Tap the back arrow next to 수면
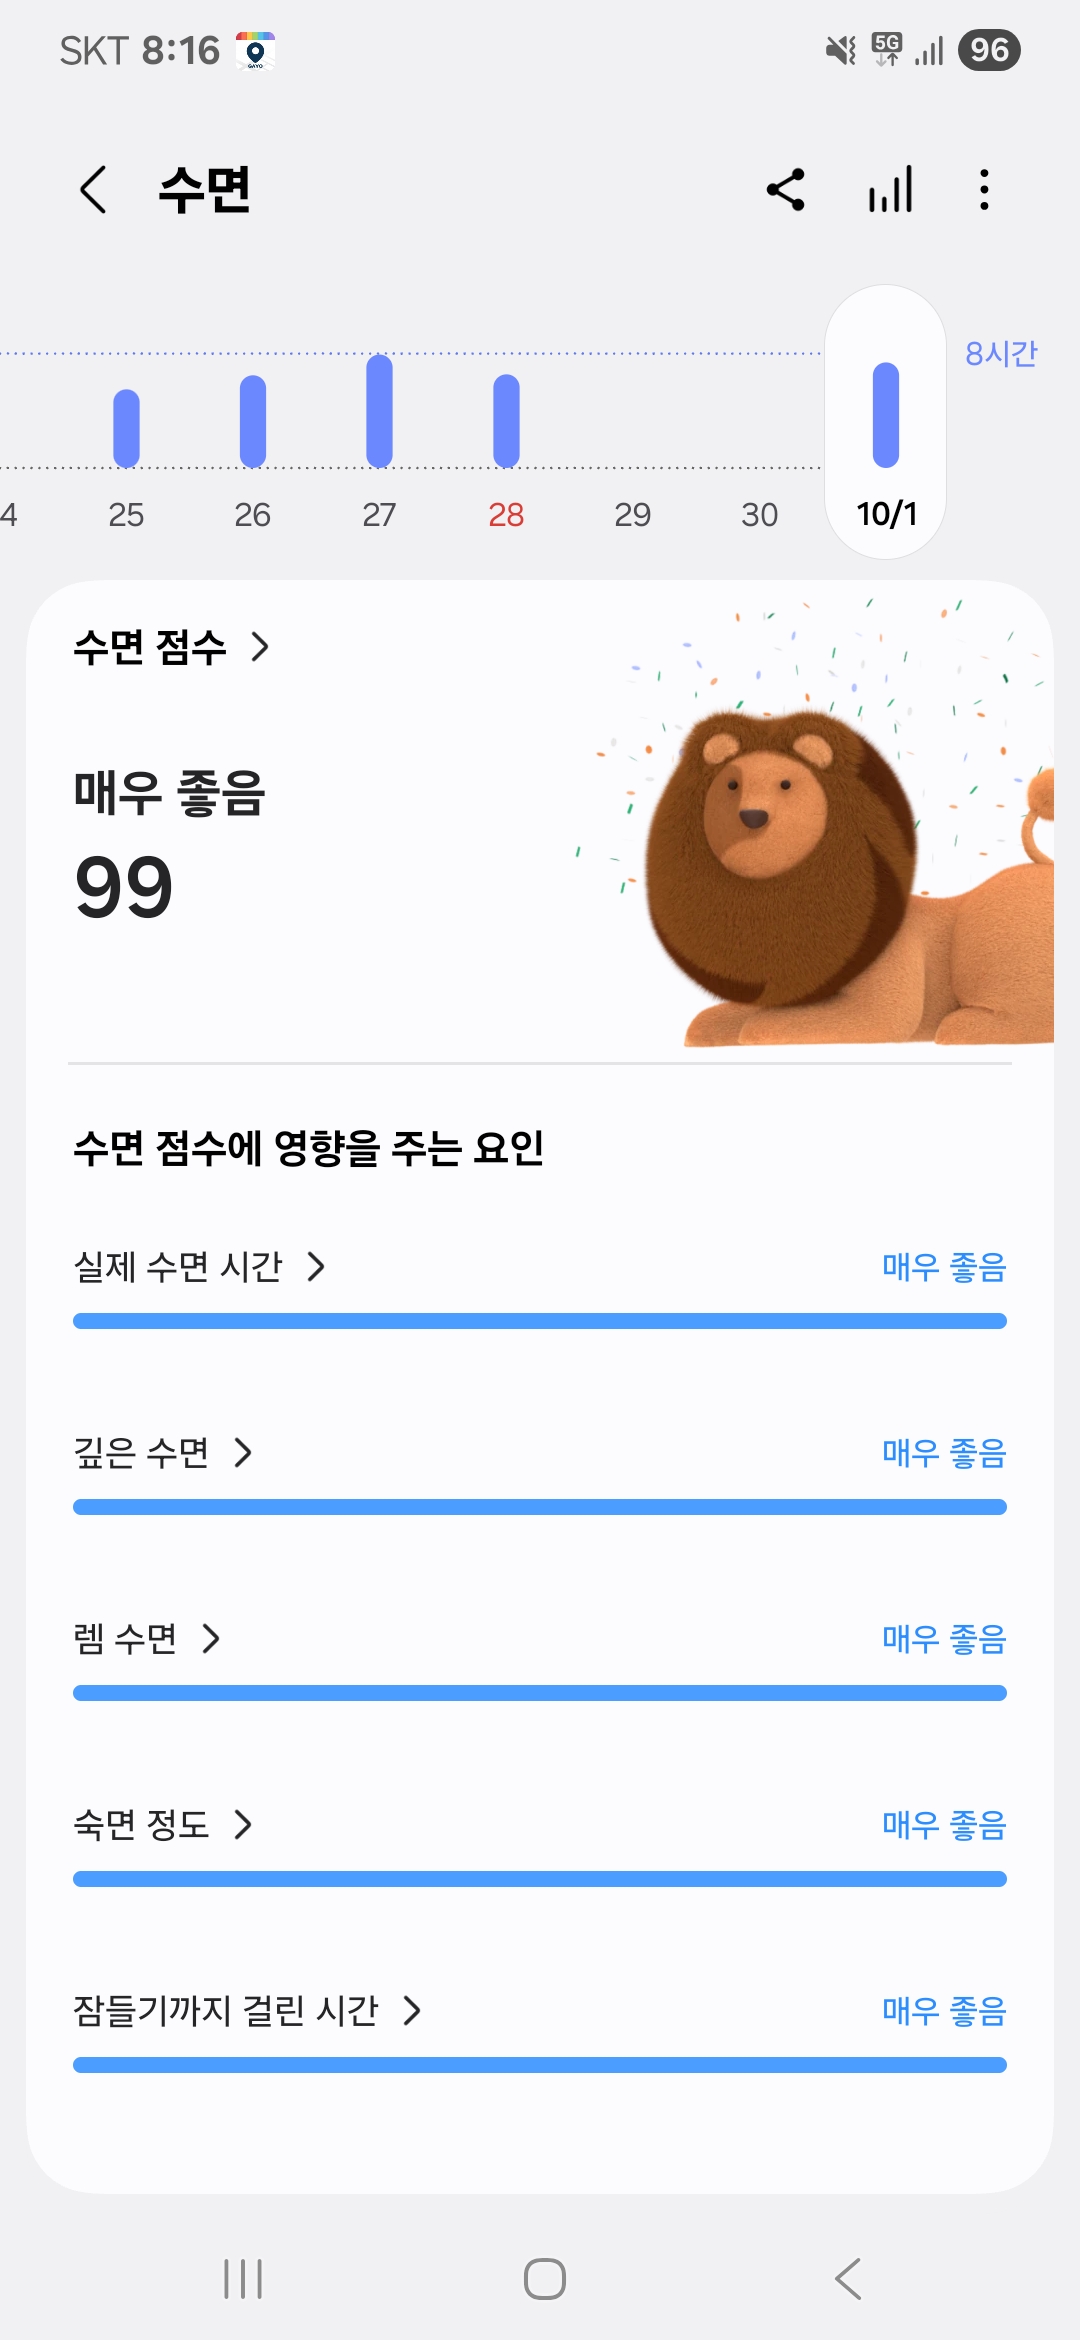Image resolution: width=1080 pixels, height=2340 pixels. (93, 190)
